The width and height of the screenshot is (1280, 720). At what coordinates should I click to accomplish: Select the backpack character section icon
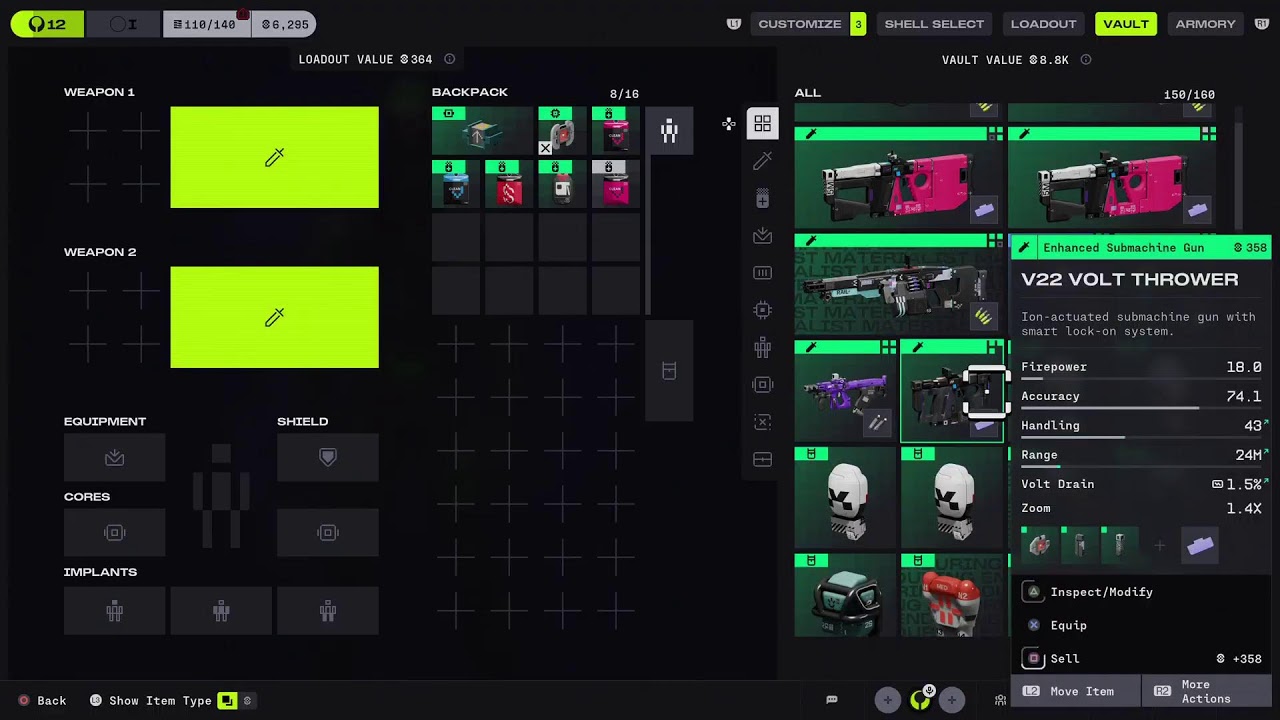coord(669,131)
